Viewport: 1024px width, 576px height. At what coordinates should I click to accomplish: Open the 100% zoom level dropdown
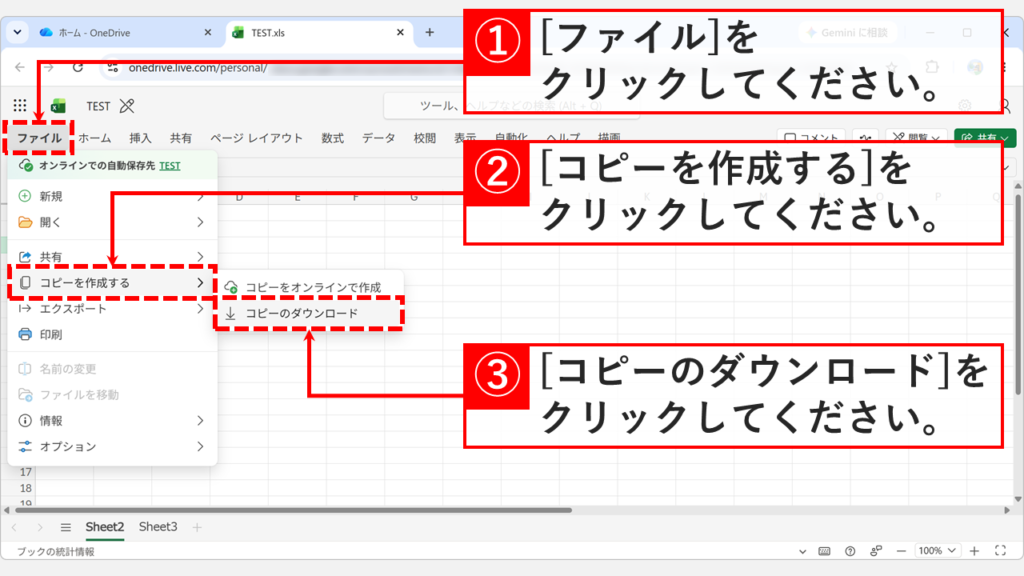click(x=937, y=551)
